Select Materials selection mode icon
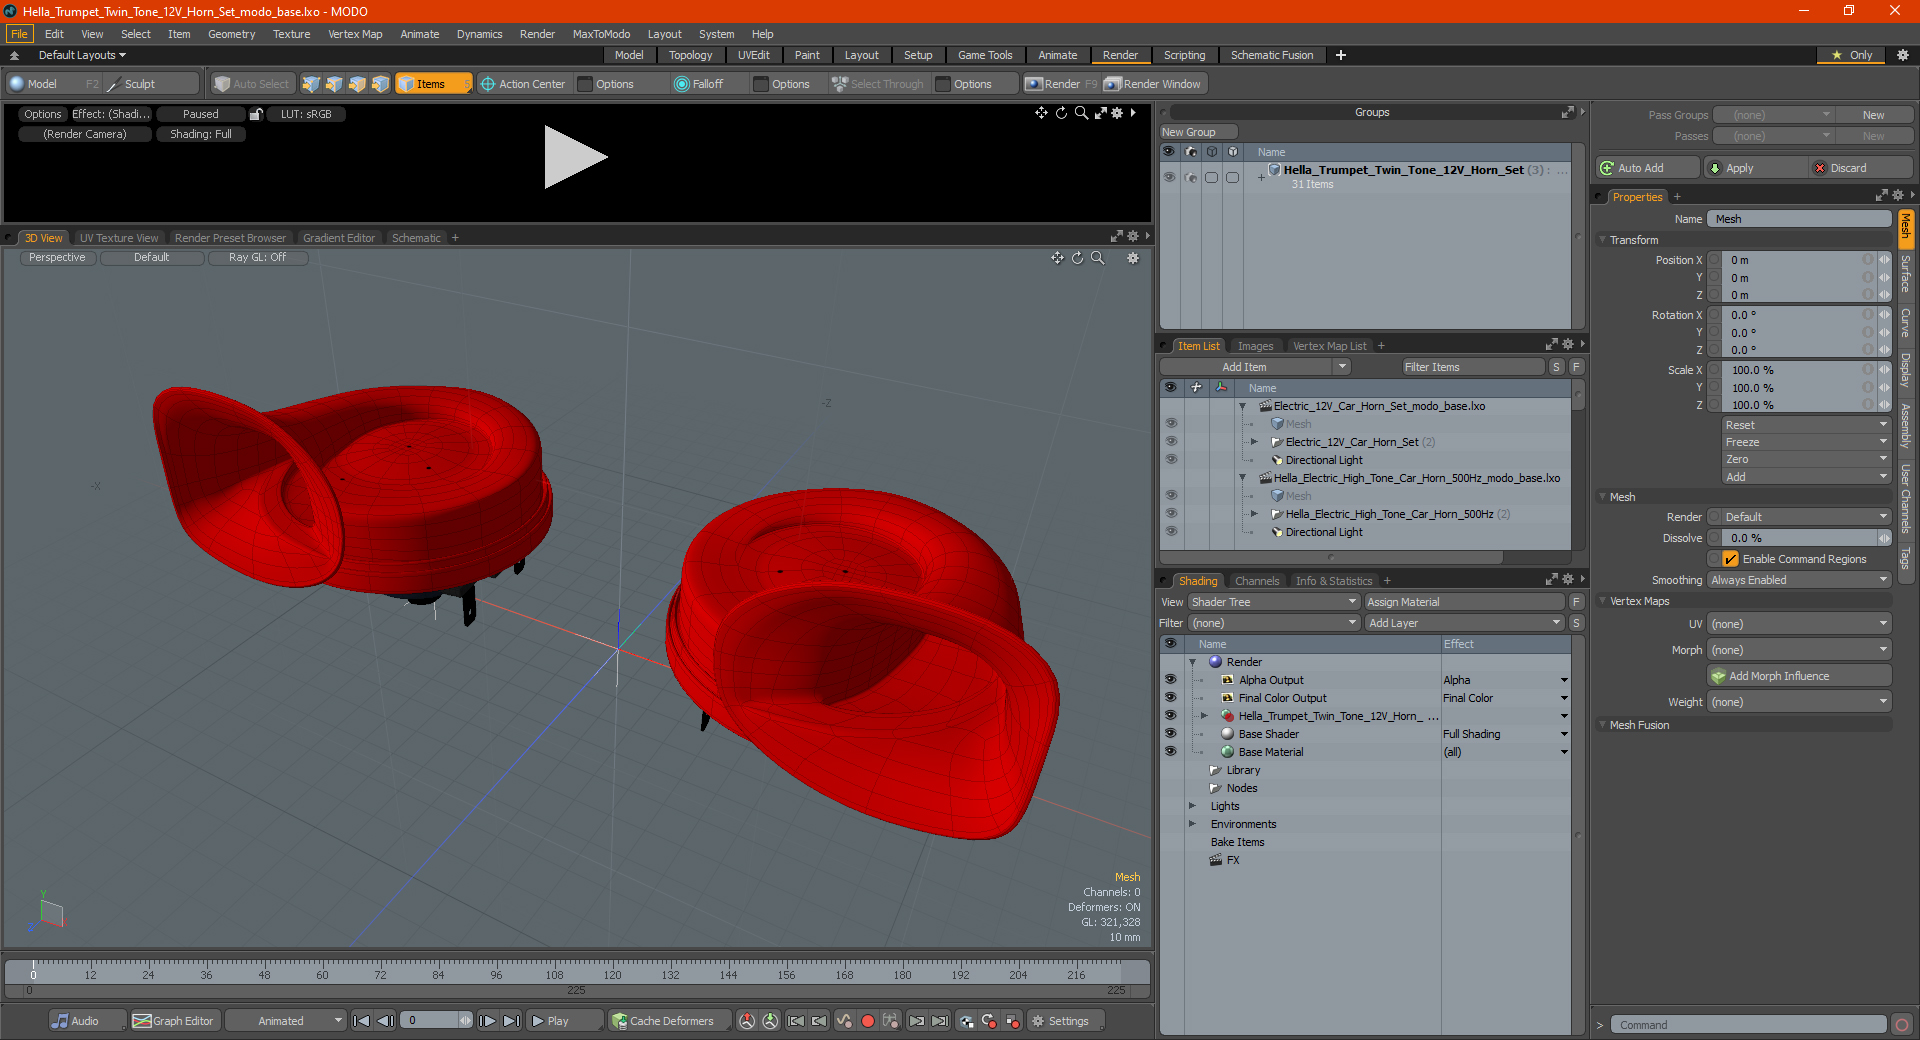Screen dimensions: 1920x1040 click(x=380, y=84)
